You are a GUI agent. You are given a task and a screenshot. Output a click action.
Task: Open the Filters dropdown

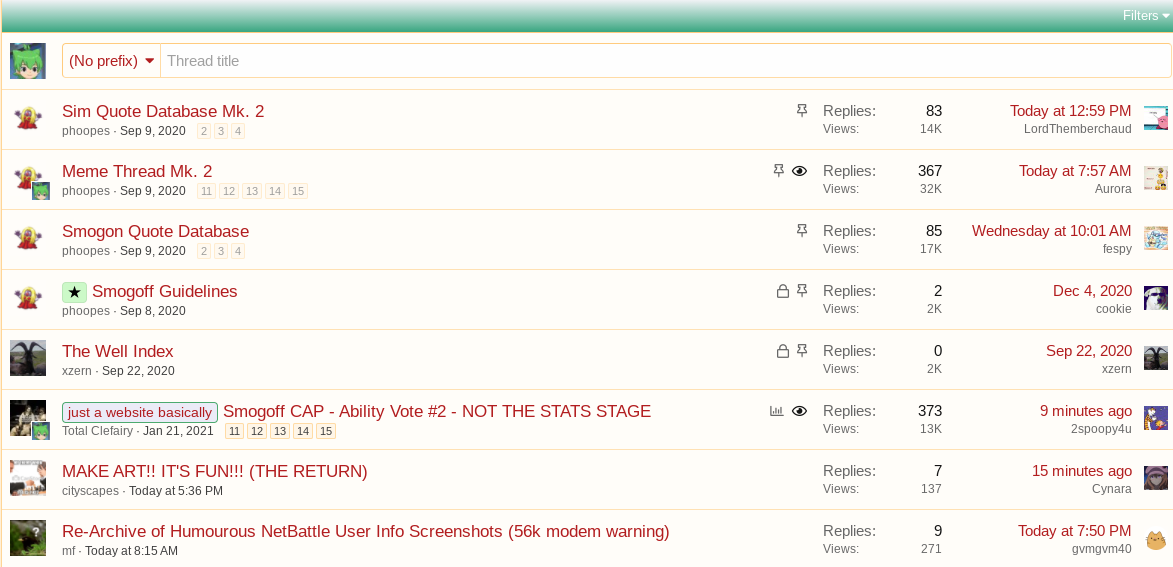[1145, 16]
